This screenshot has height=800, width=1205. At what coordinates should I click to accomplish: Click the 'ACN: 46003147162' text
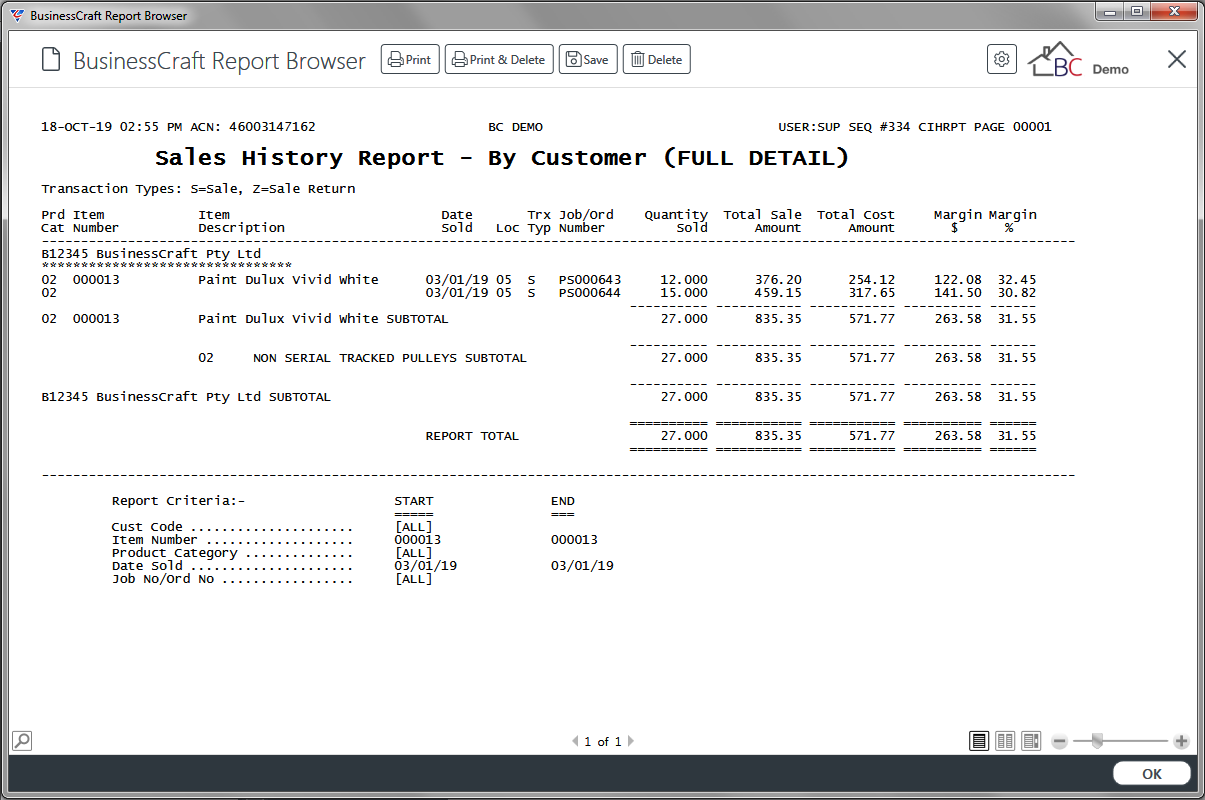tap(252, 128)
